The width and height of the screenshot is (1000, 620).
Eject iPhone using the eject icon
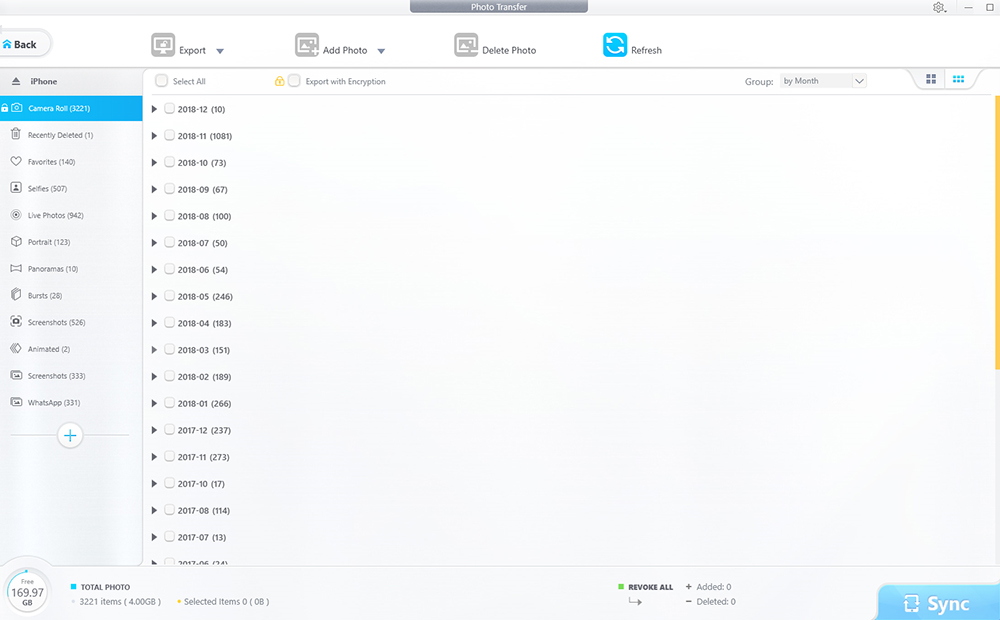tap(16, 81)
